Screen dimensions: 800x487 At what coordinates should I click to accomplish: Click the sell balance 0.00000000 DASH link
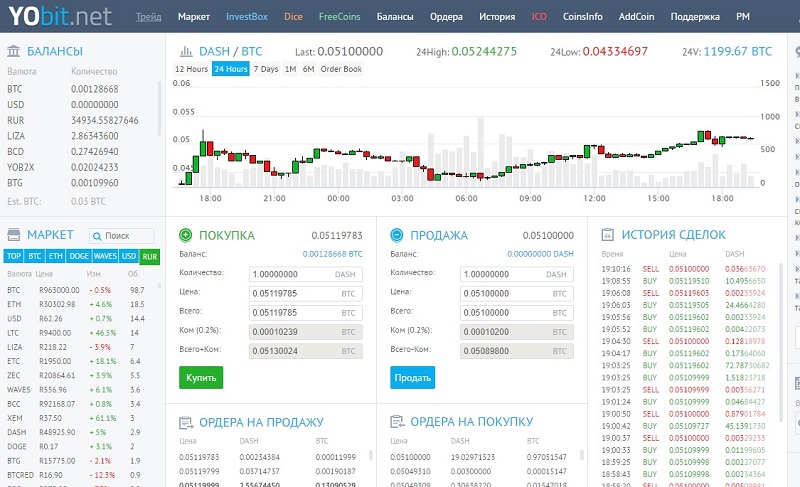[x=540, y=254]
